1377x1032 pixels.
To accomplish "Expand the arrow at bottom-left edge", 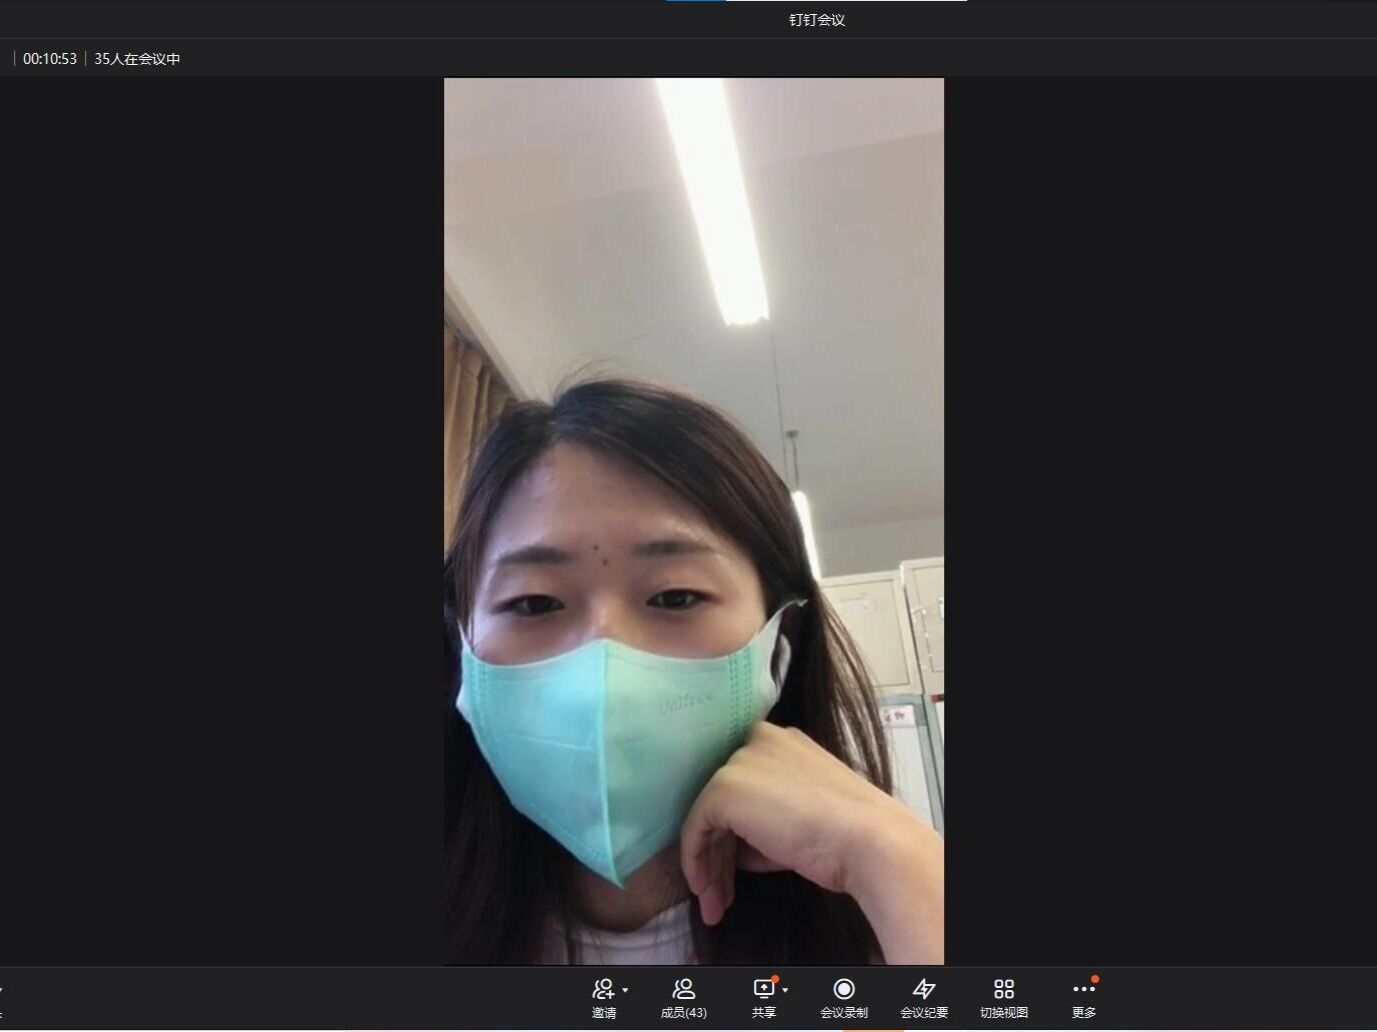I will click(x=2, y=990).
